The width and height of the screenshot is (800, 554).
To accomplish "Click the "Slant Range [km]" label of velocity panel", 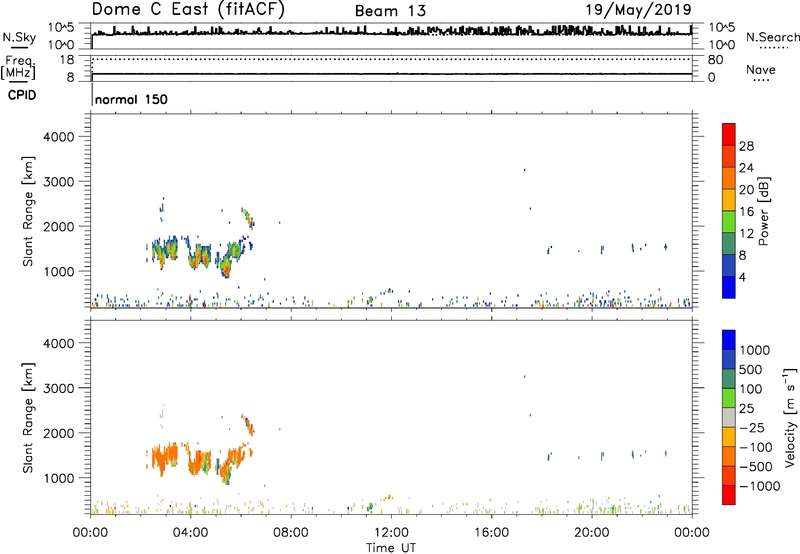I will pos(28,418).
